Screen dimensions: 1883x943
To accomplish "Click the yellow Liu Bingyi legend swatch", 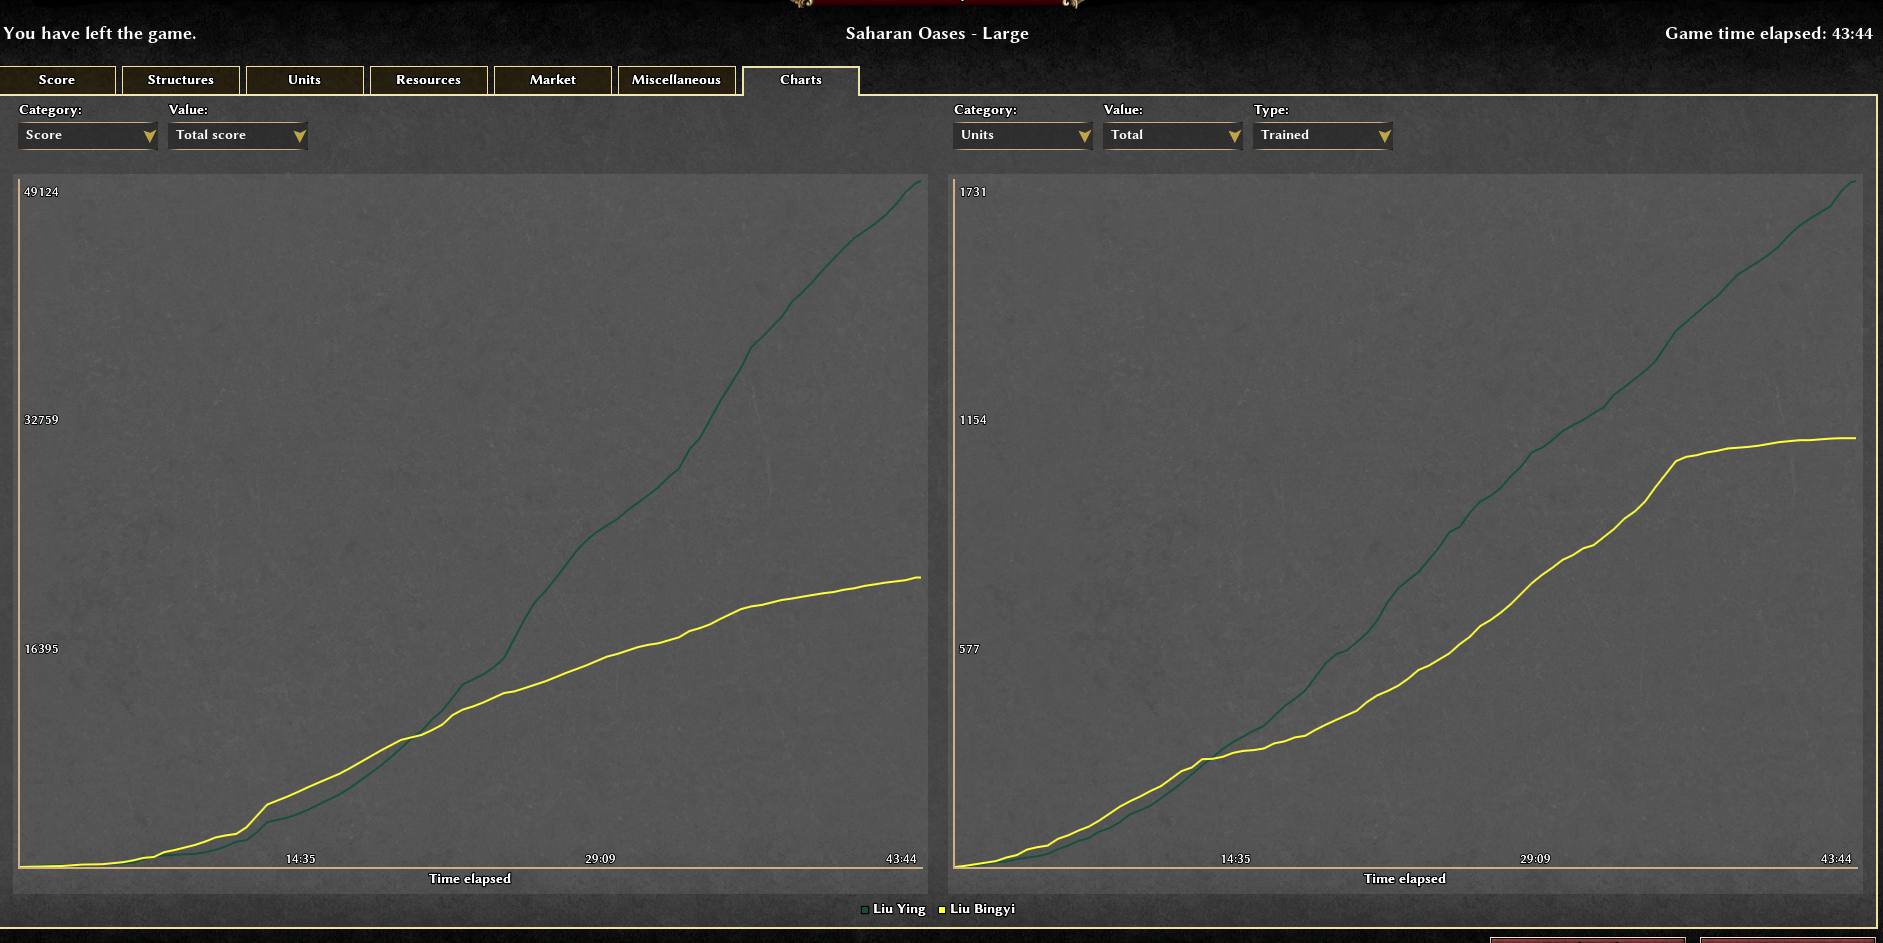I will pos(942,910).
